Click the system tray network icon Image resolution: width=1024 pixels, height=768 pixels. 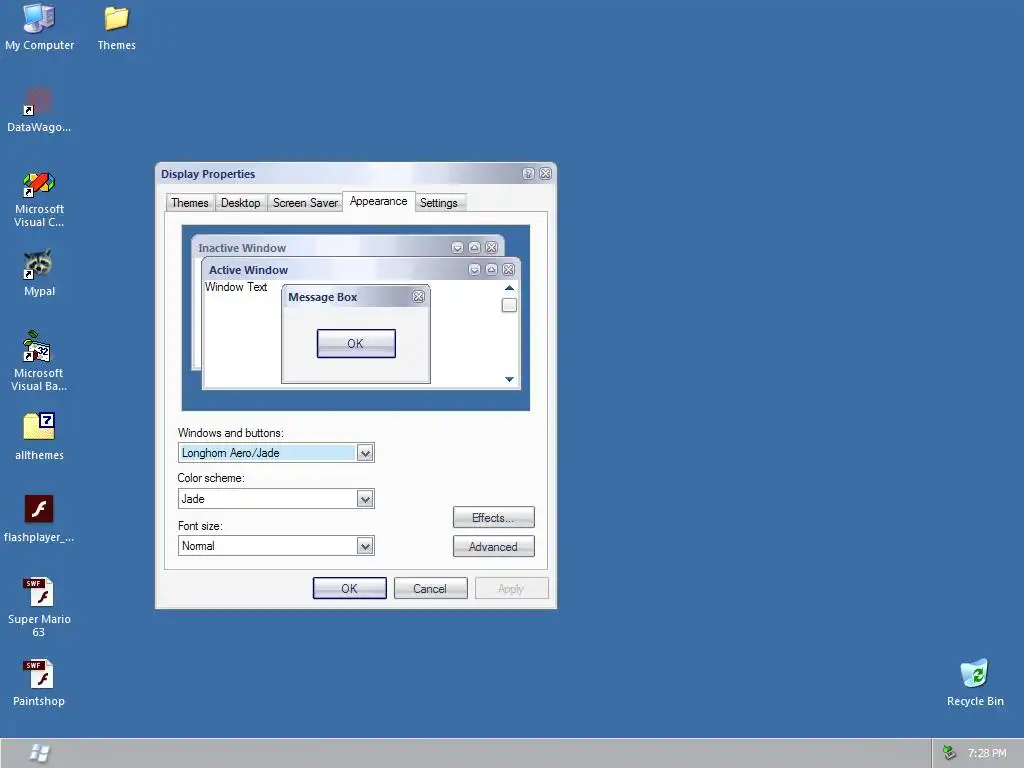(x=950, y=753)
